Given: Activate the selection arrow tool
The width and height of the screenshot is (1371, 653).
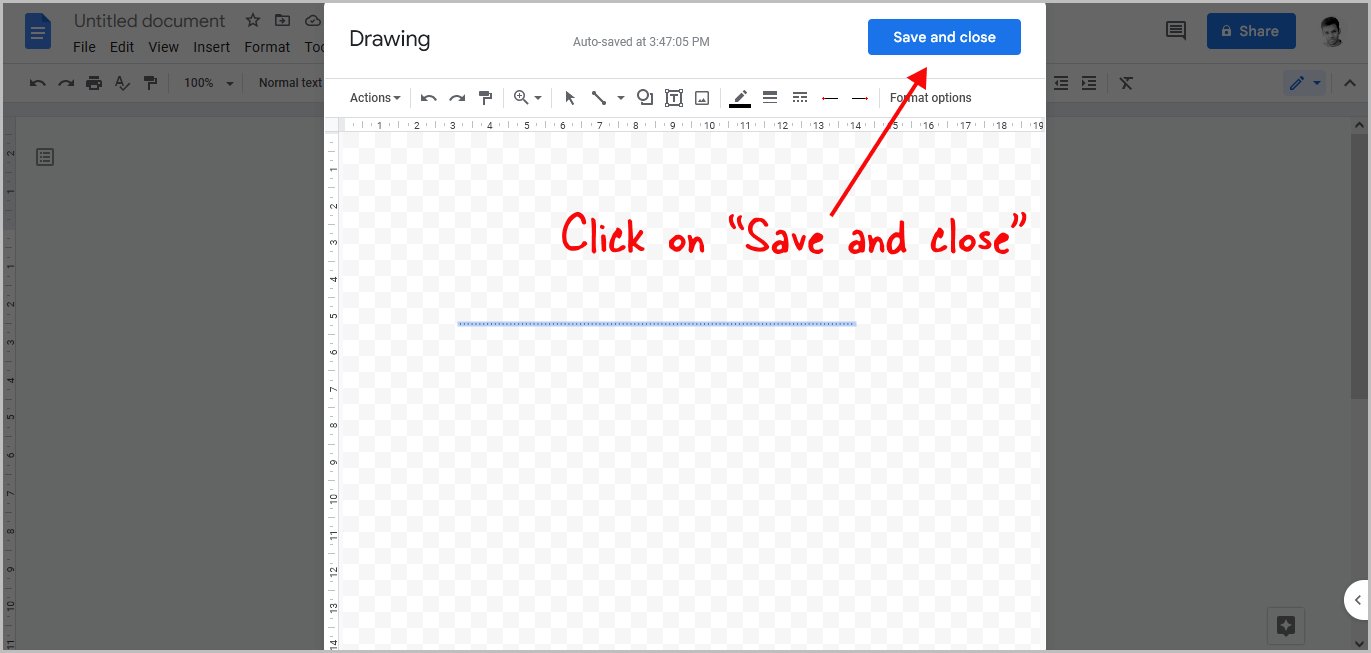Looking at the screenshot, I should pos(570,97).
